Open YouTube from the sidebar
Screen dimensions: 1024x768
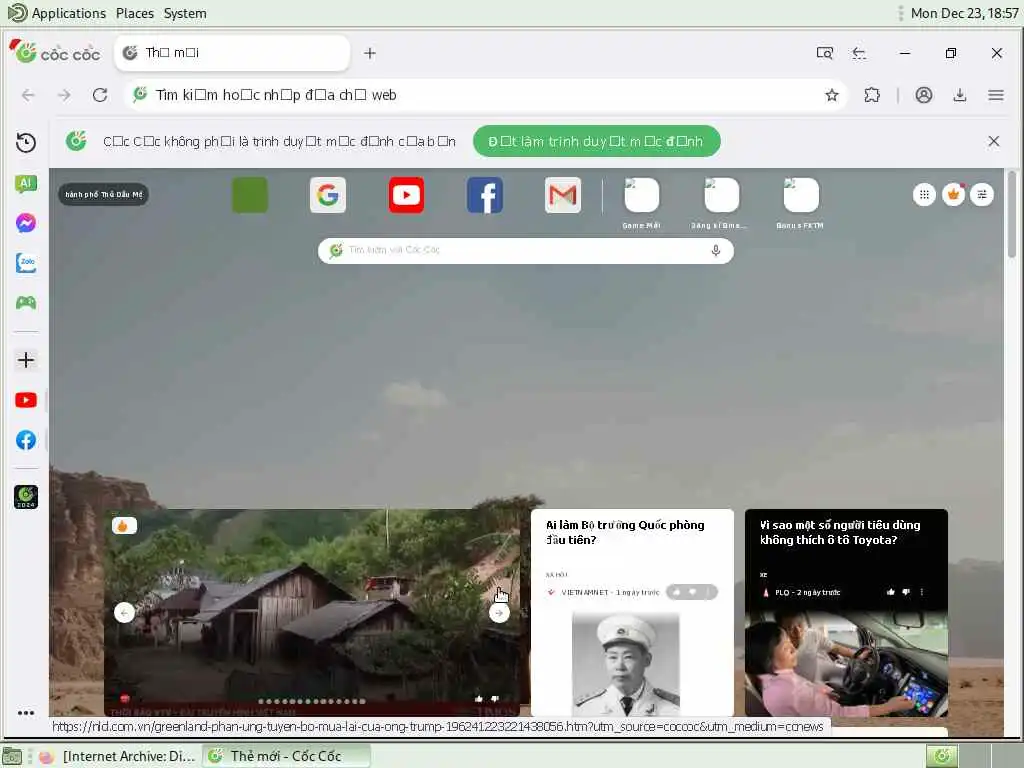pos(25,400)
